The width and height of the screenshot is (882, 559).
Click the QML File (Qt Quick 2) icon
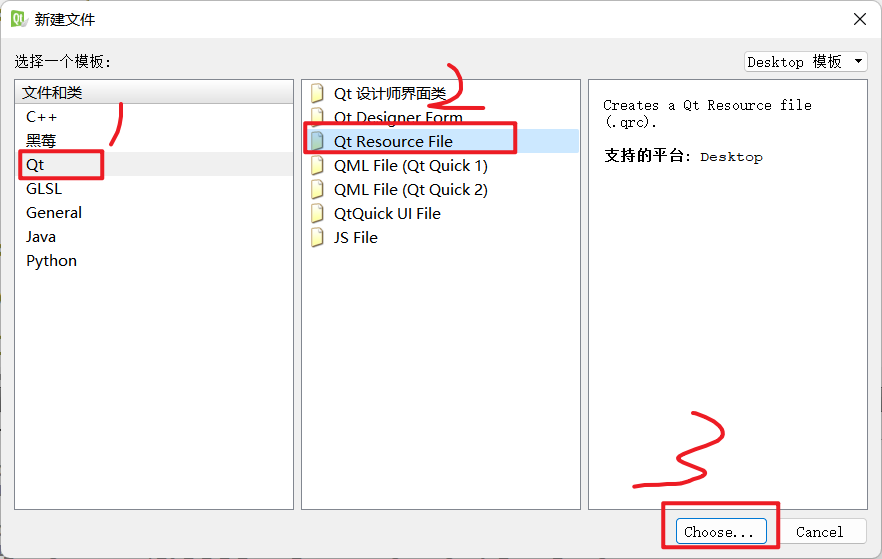tap(318, 190)
